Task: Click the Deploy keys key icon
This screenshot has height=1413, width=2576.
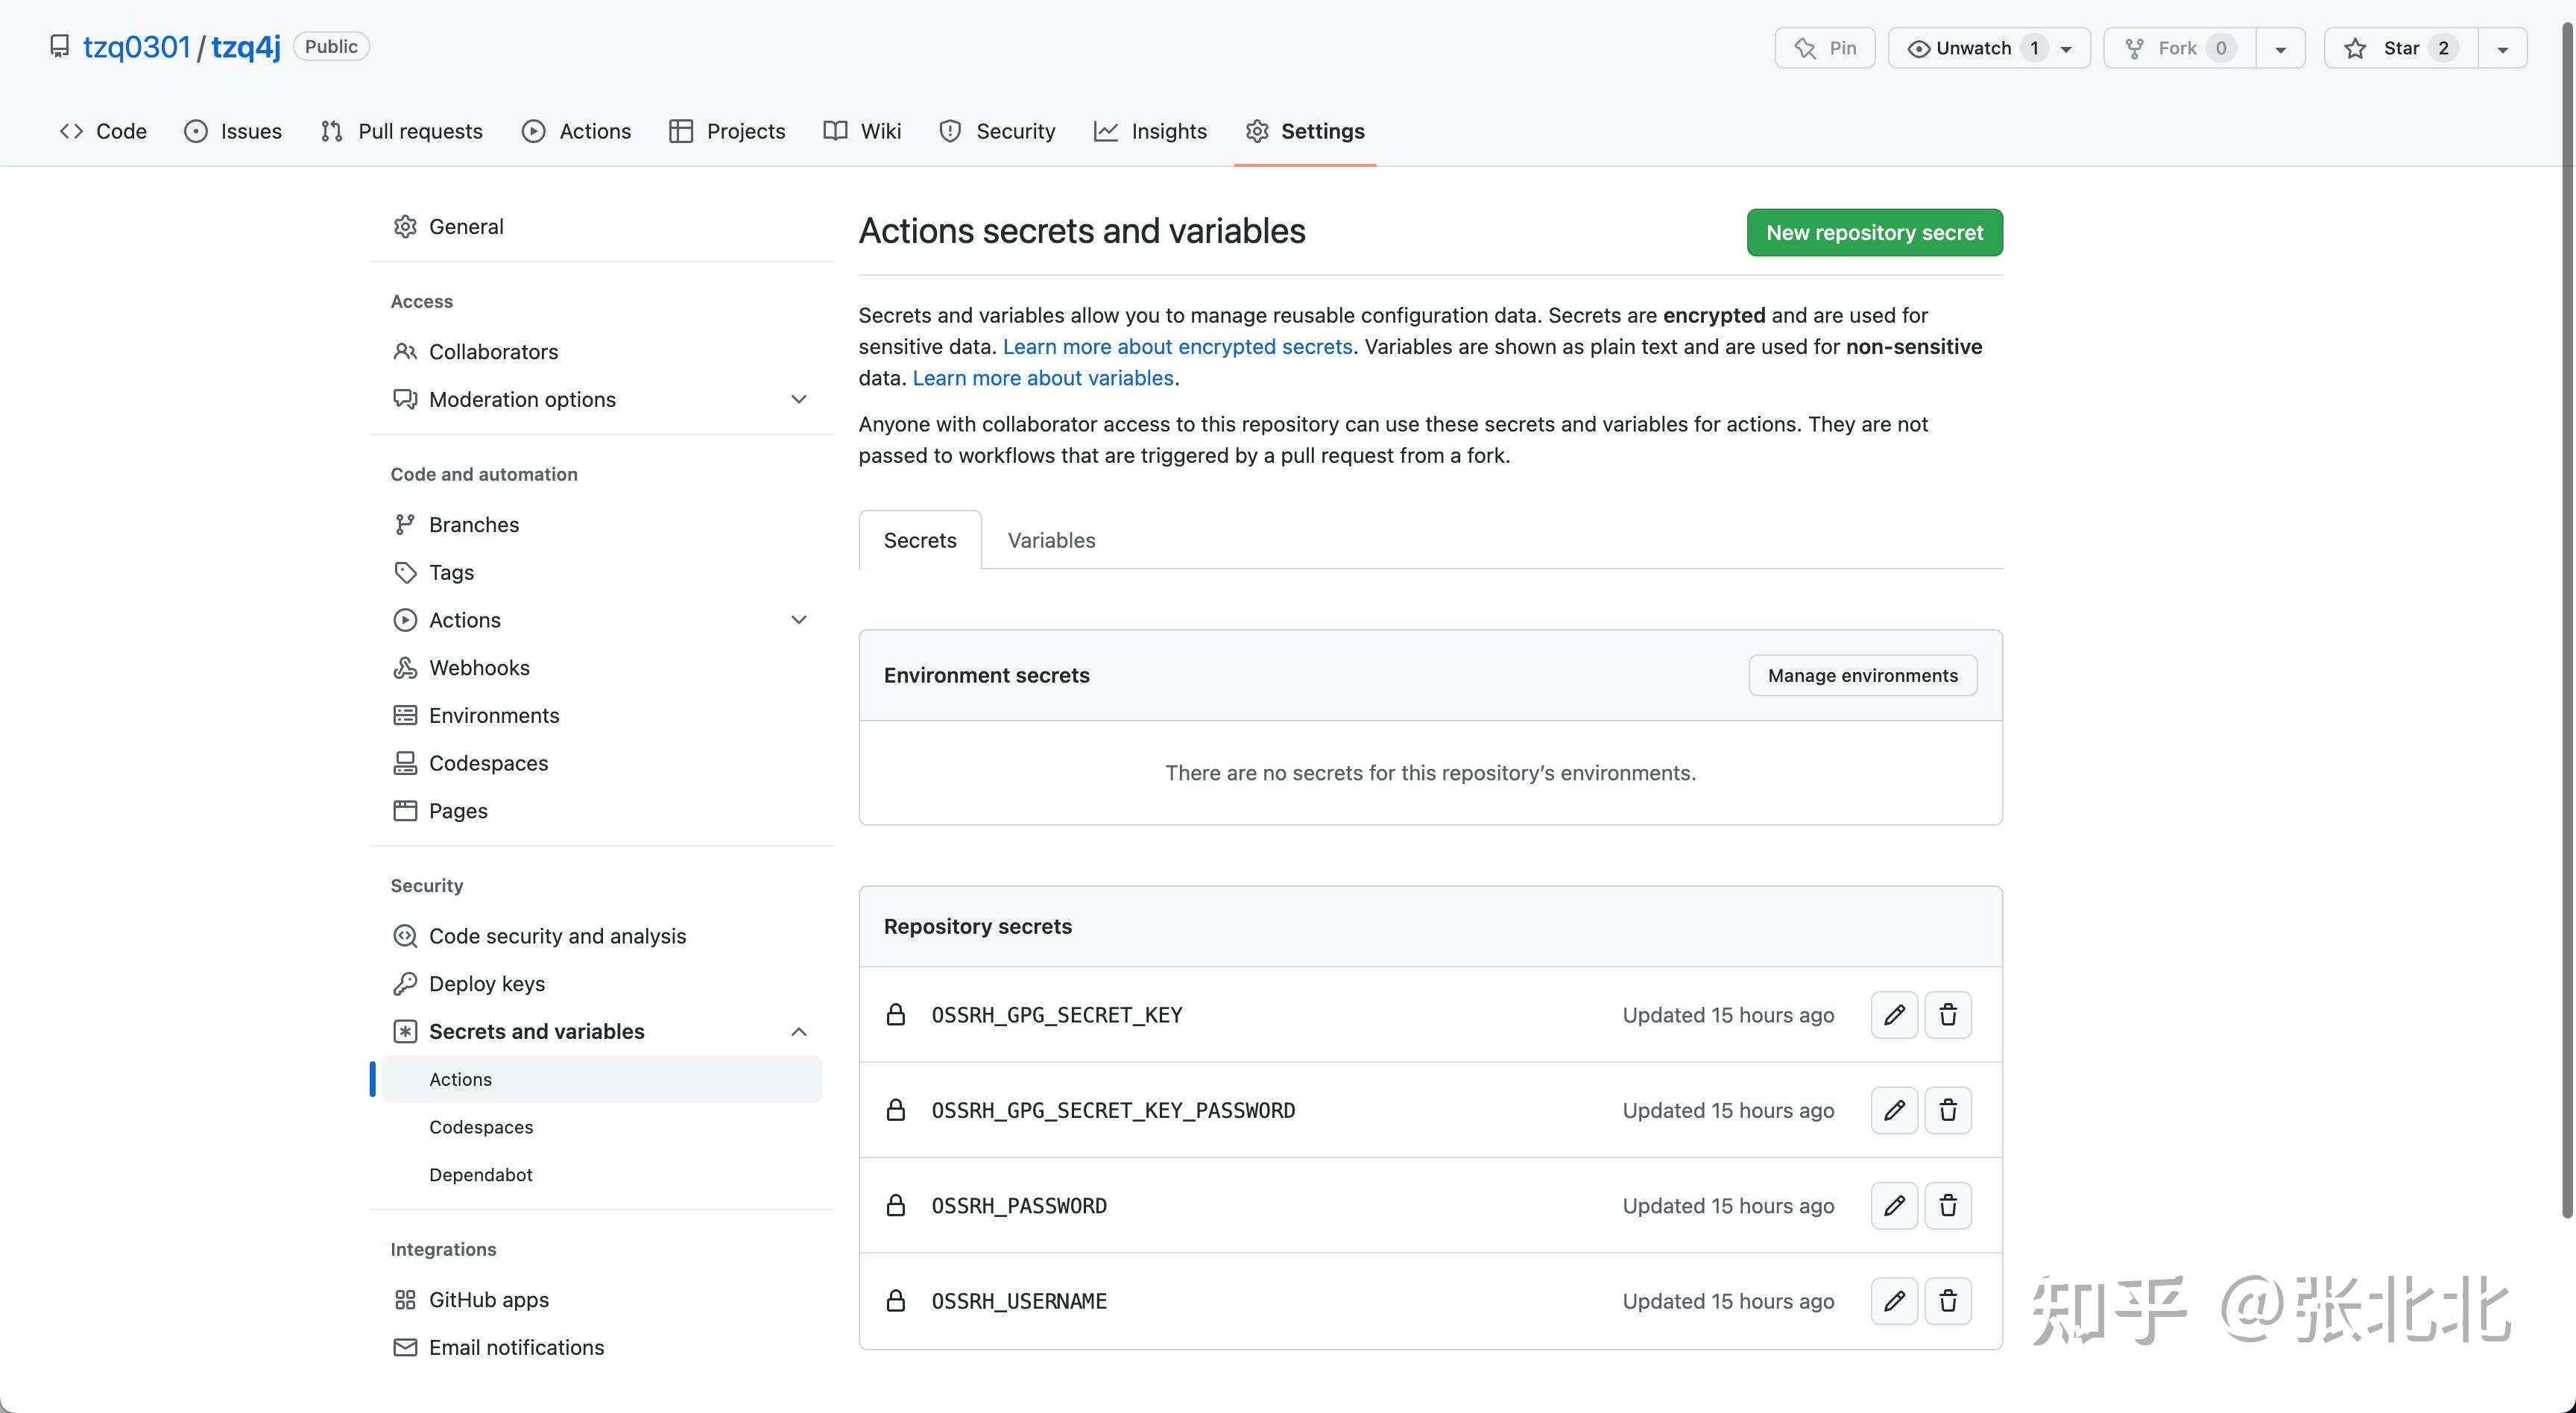Action: [405, 984]
